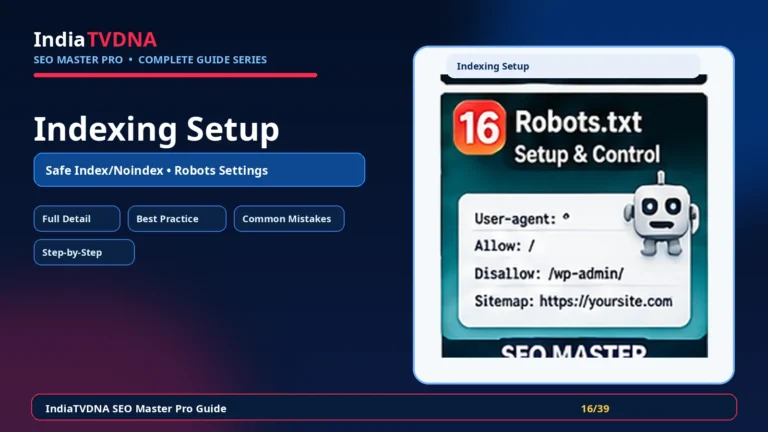Click the orange number 16 badge
The width and height of the screenshot is (768, 432).
click(x=479, y=127)
